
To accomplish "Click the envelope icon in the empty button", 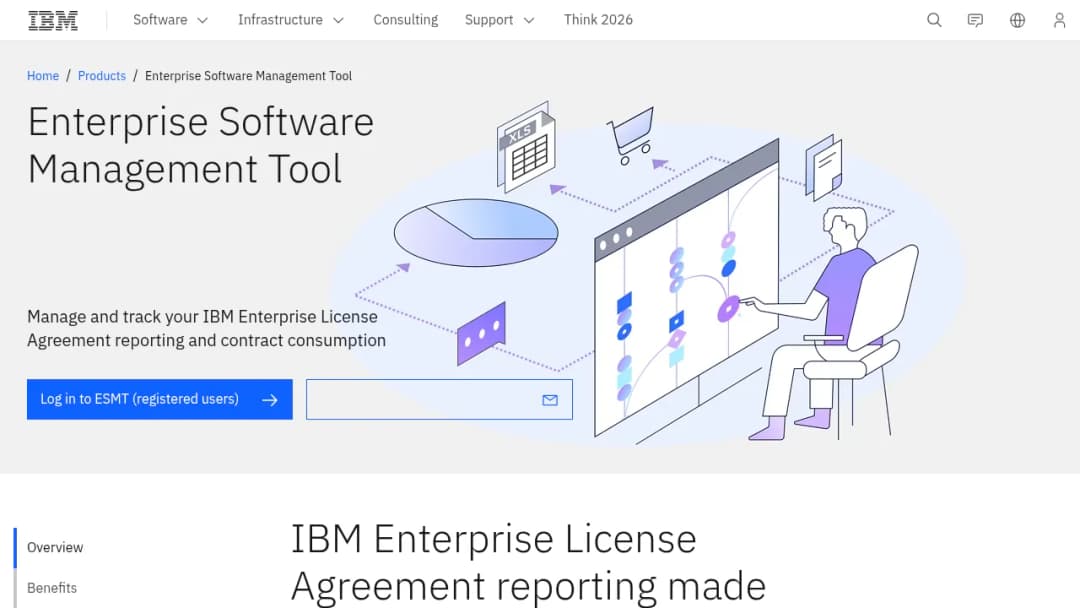I will tap(550, 400).
